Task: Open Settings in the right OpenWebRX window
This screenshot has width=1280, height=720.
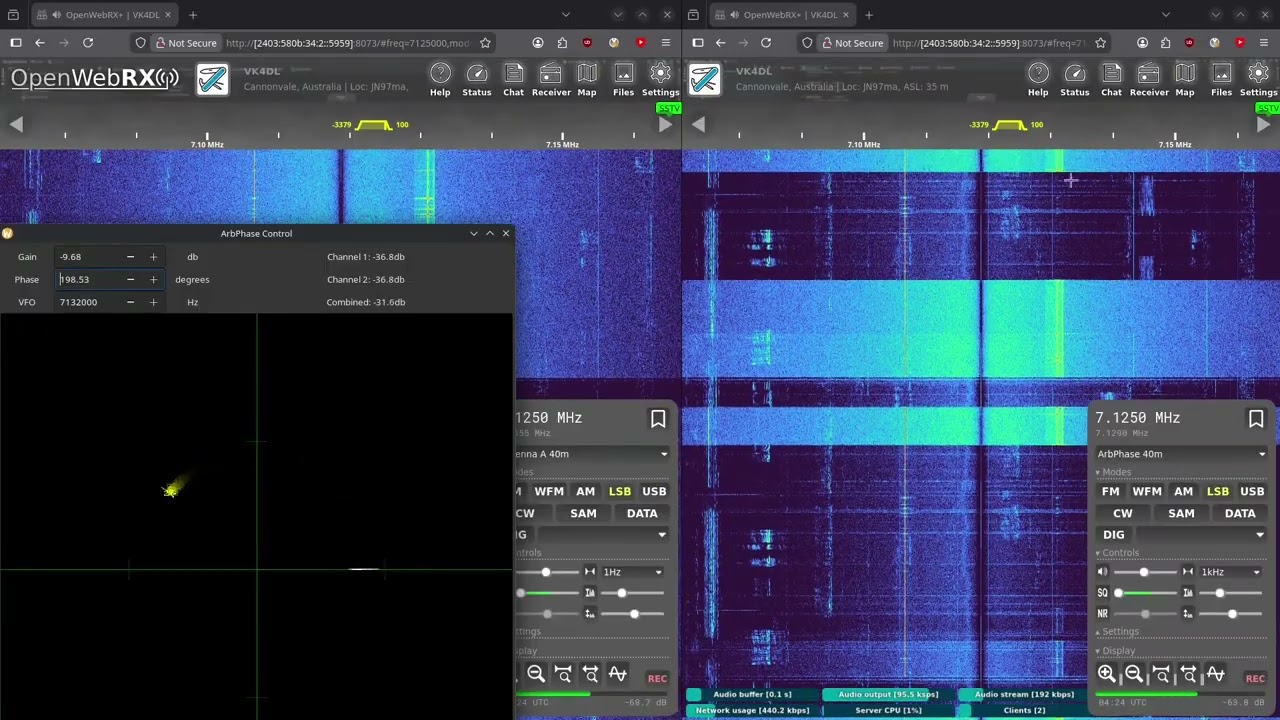Action: 1258,80
